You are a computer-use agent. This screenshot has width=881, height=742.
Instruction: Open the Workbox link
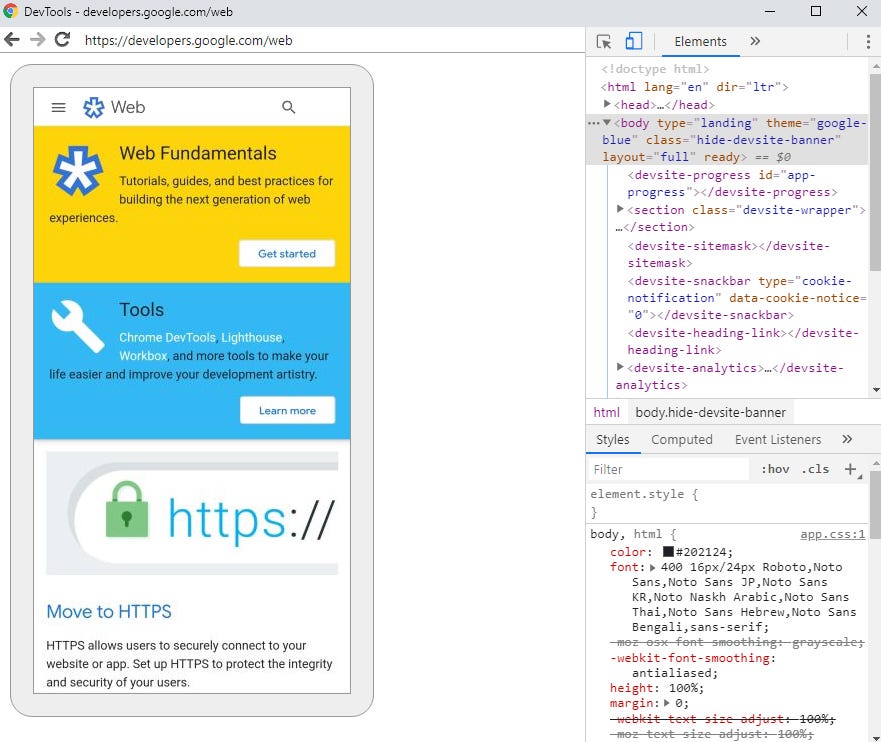pyautogui.click(x=143, y=356)
